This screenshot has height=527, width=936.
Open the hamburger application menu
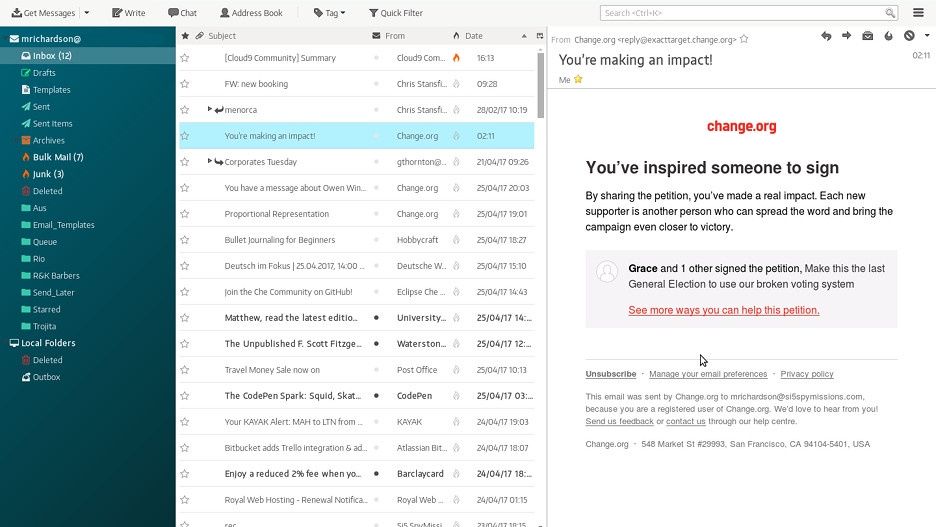(918, 13)
